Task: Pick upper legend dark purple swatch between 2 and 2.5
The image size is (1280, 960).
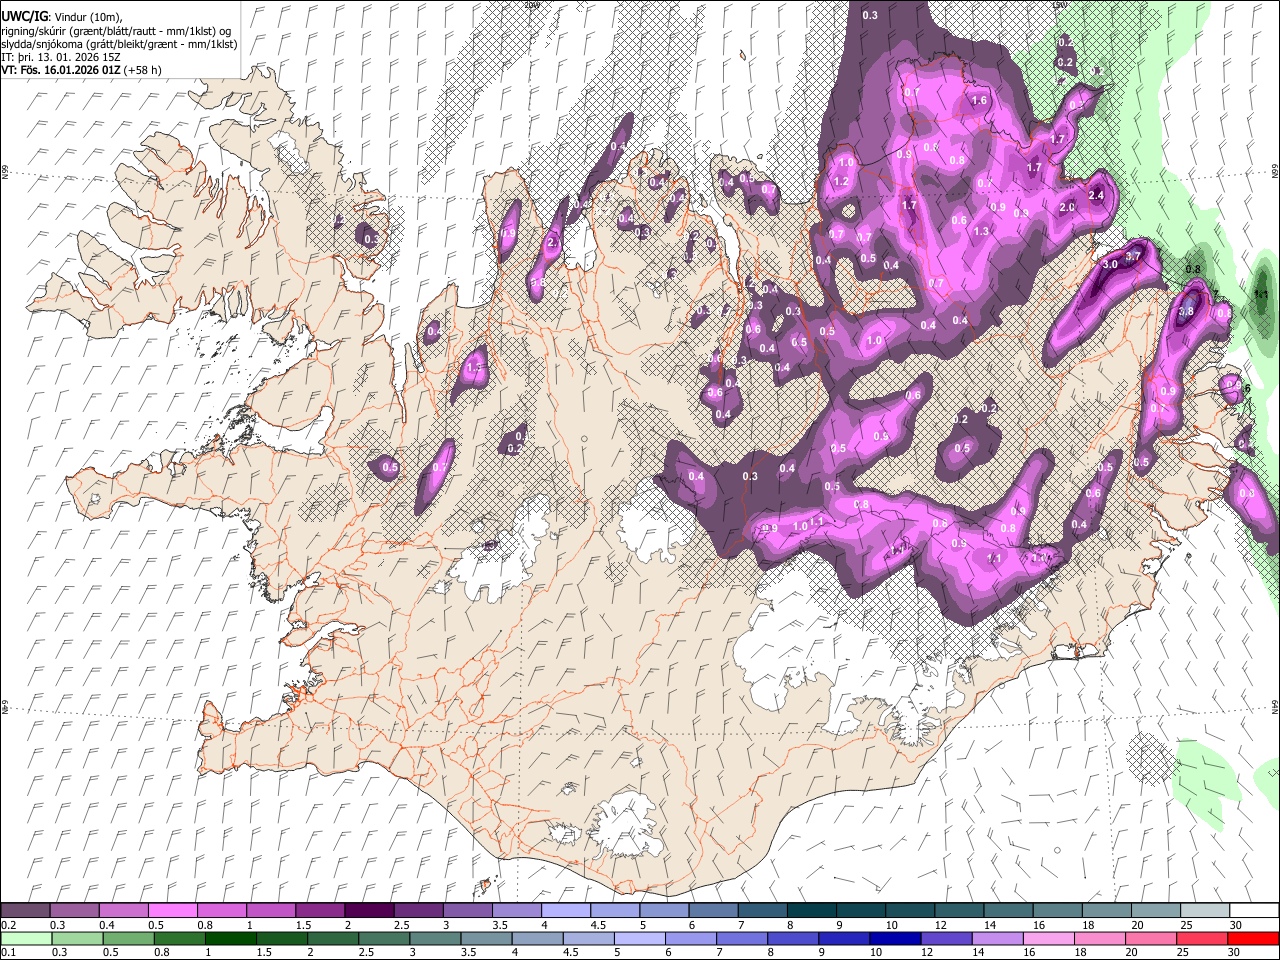Action: (x=368, y=911)
